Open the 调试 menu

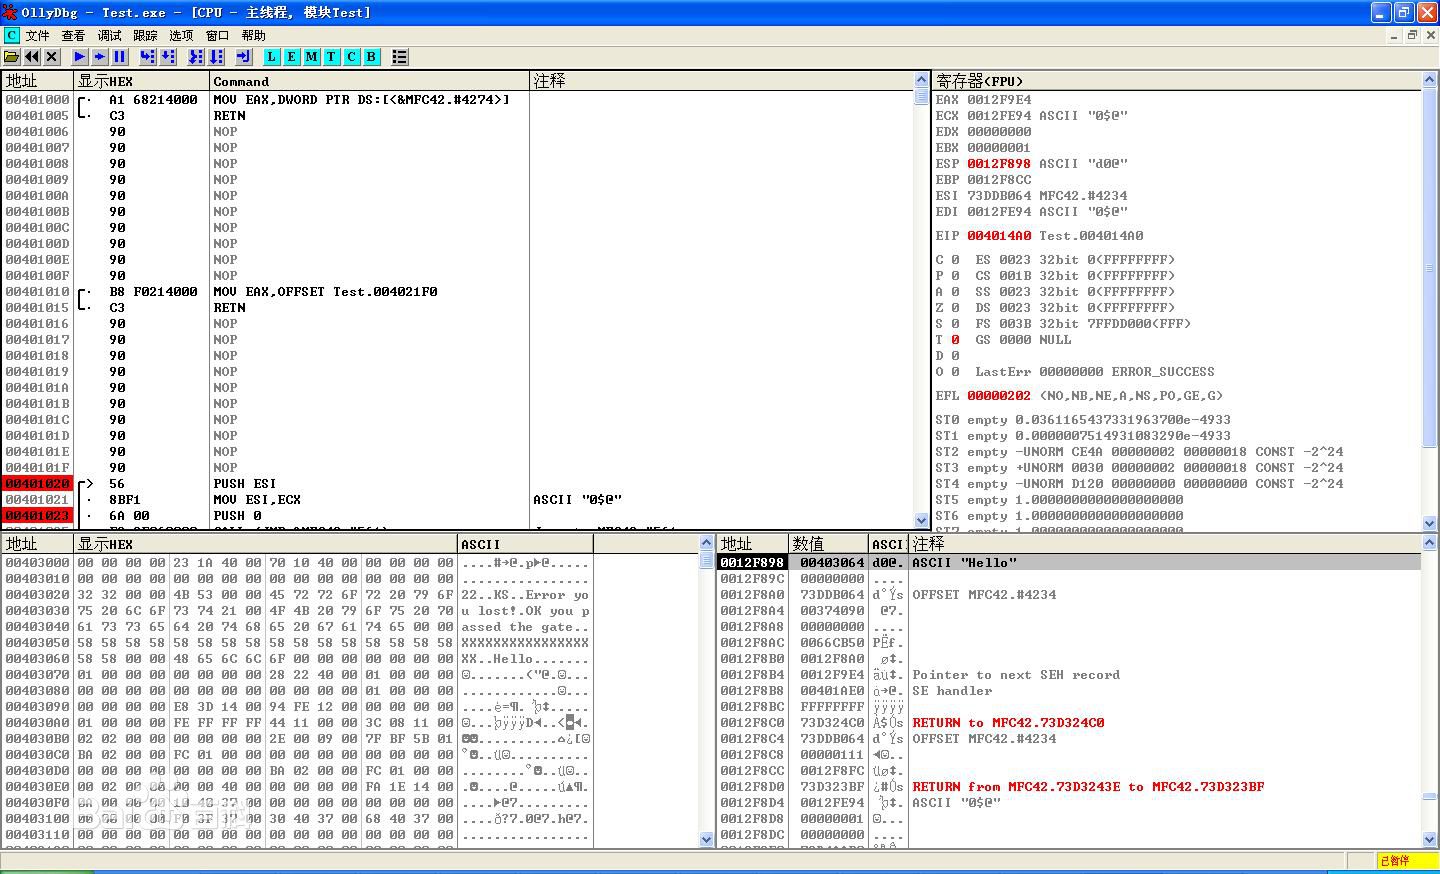[109, 35]
